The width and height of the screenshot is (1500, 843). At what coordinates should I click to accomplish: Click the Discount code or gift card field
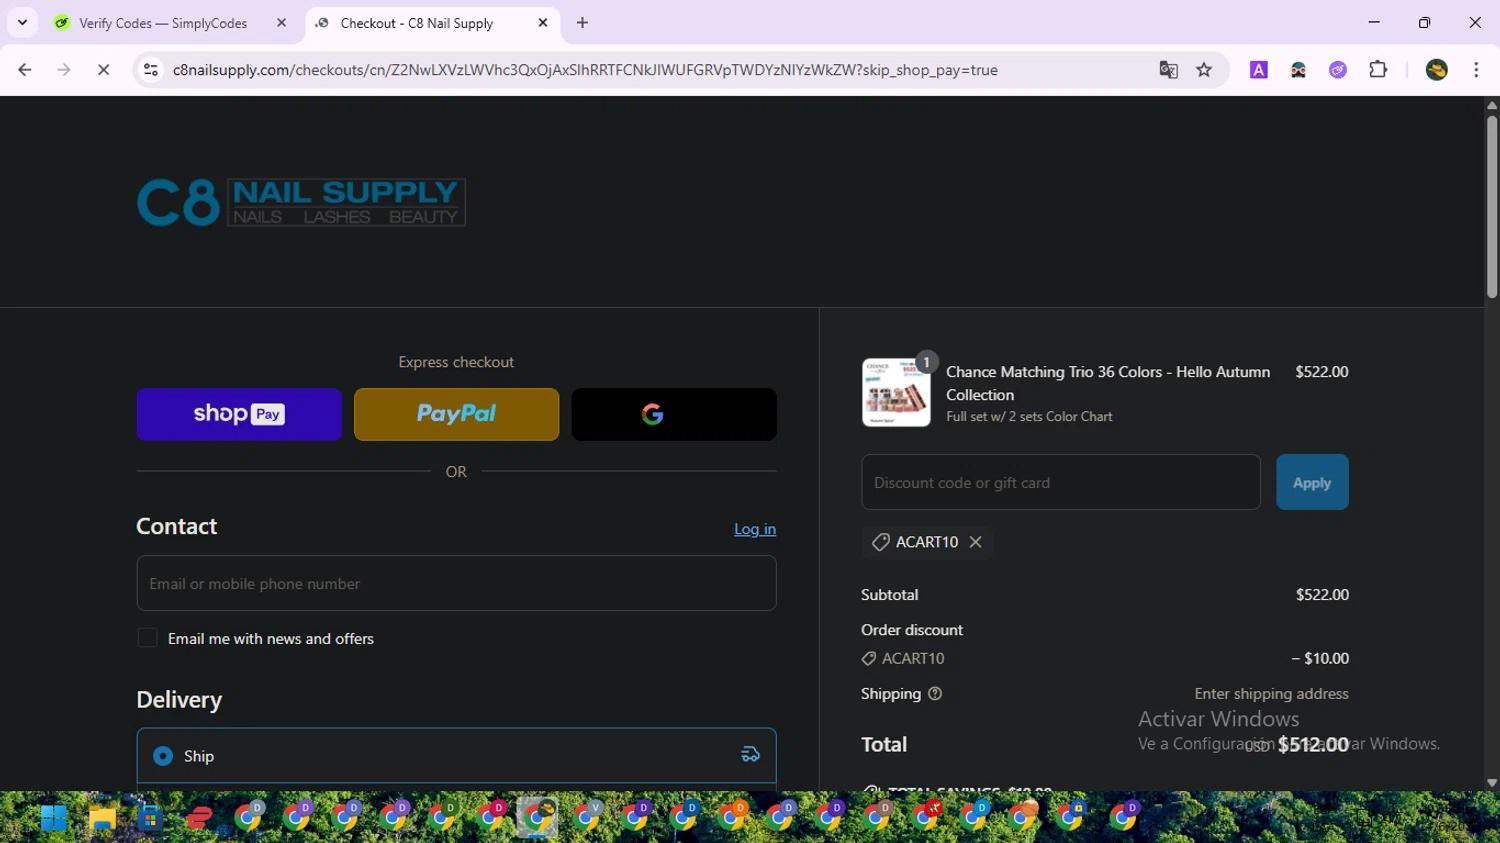[1061, 482]
